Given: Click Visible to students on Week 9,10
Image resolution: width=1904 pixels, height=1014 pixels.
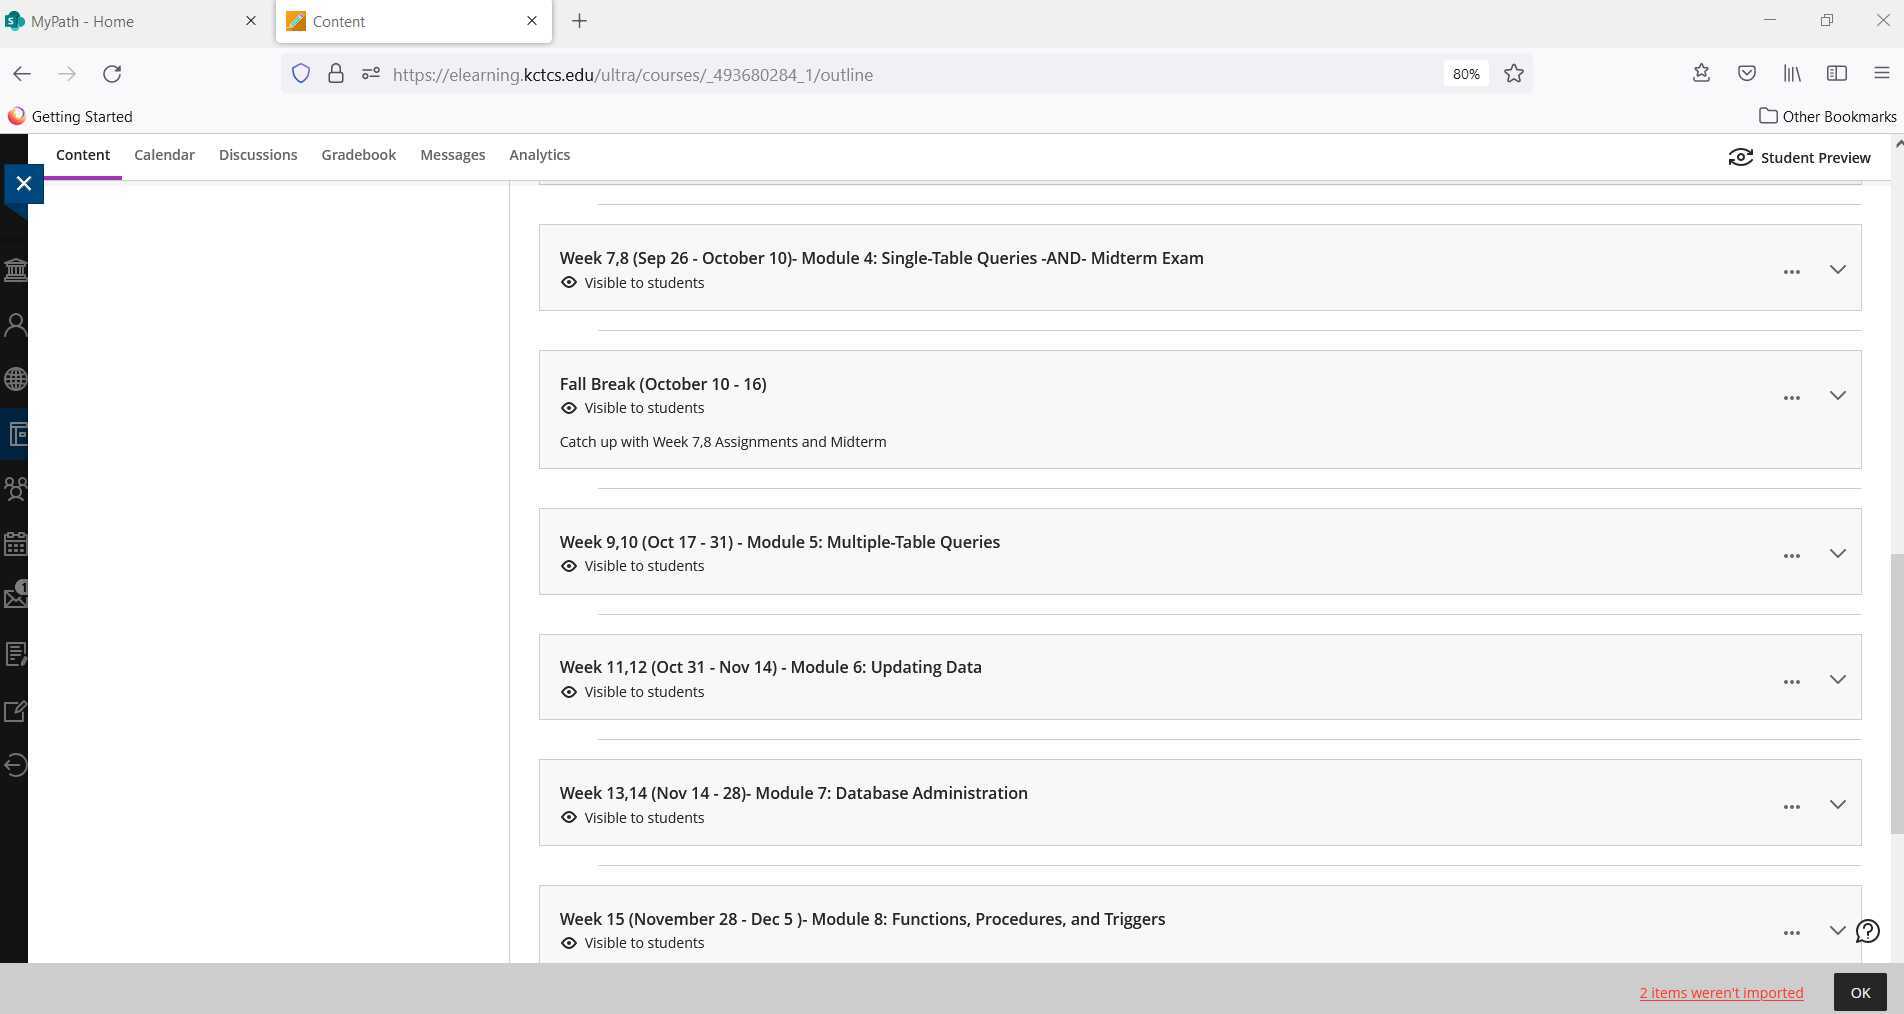Looking at the screenshot, I should [x=632, y=566].
